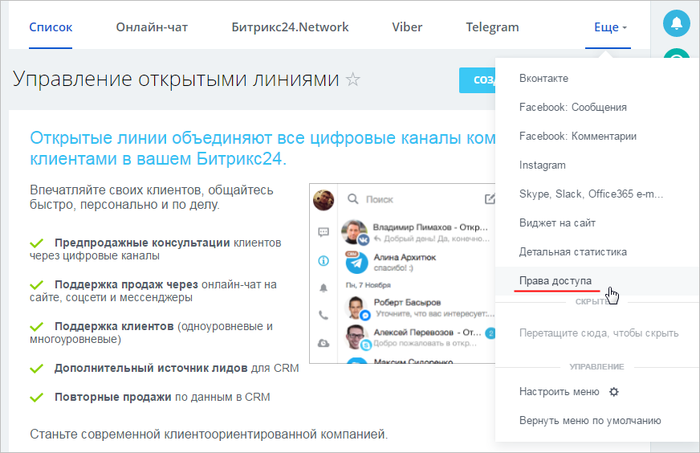Click the "Пн, 7 Ноября" date separator
700x453 pixels.
[x=368, y=285]
